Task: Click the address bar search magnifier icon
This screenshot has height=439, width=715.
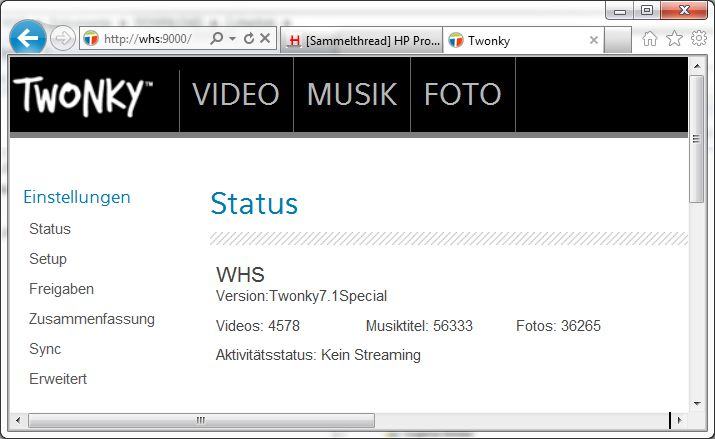Action: pos(217,38)
